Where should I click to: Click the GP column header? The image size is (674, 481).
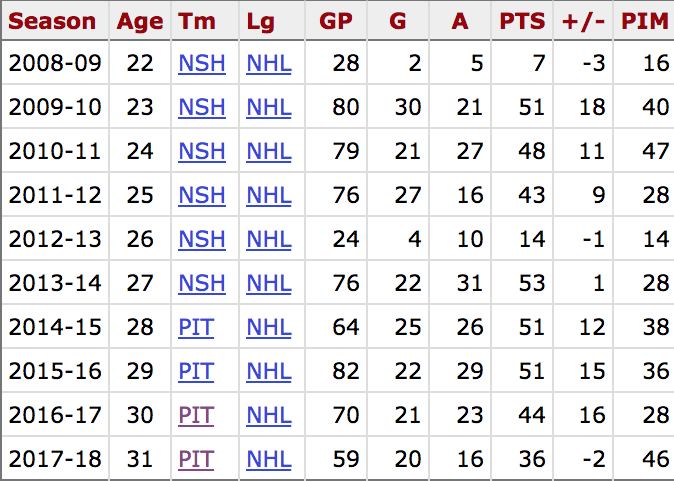pos(336,21)
